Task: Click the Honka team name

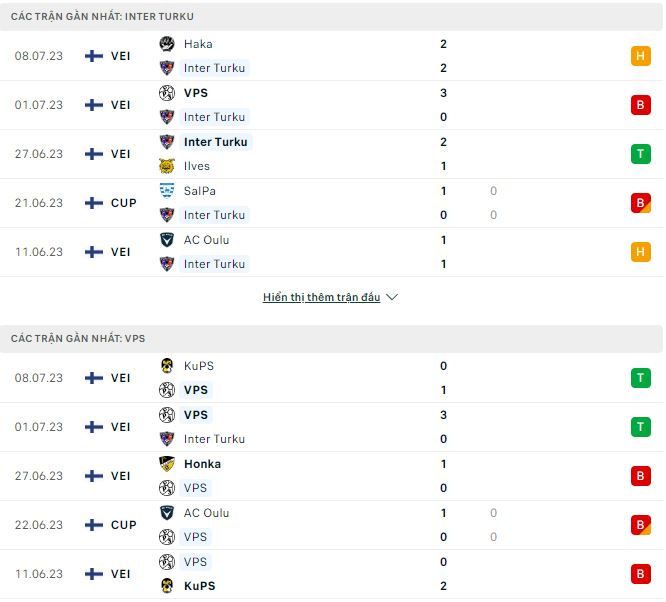Action: point(202,464)
